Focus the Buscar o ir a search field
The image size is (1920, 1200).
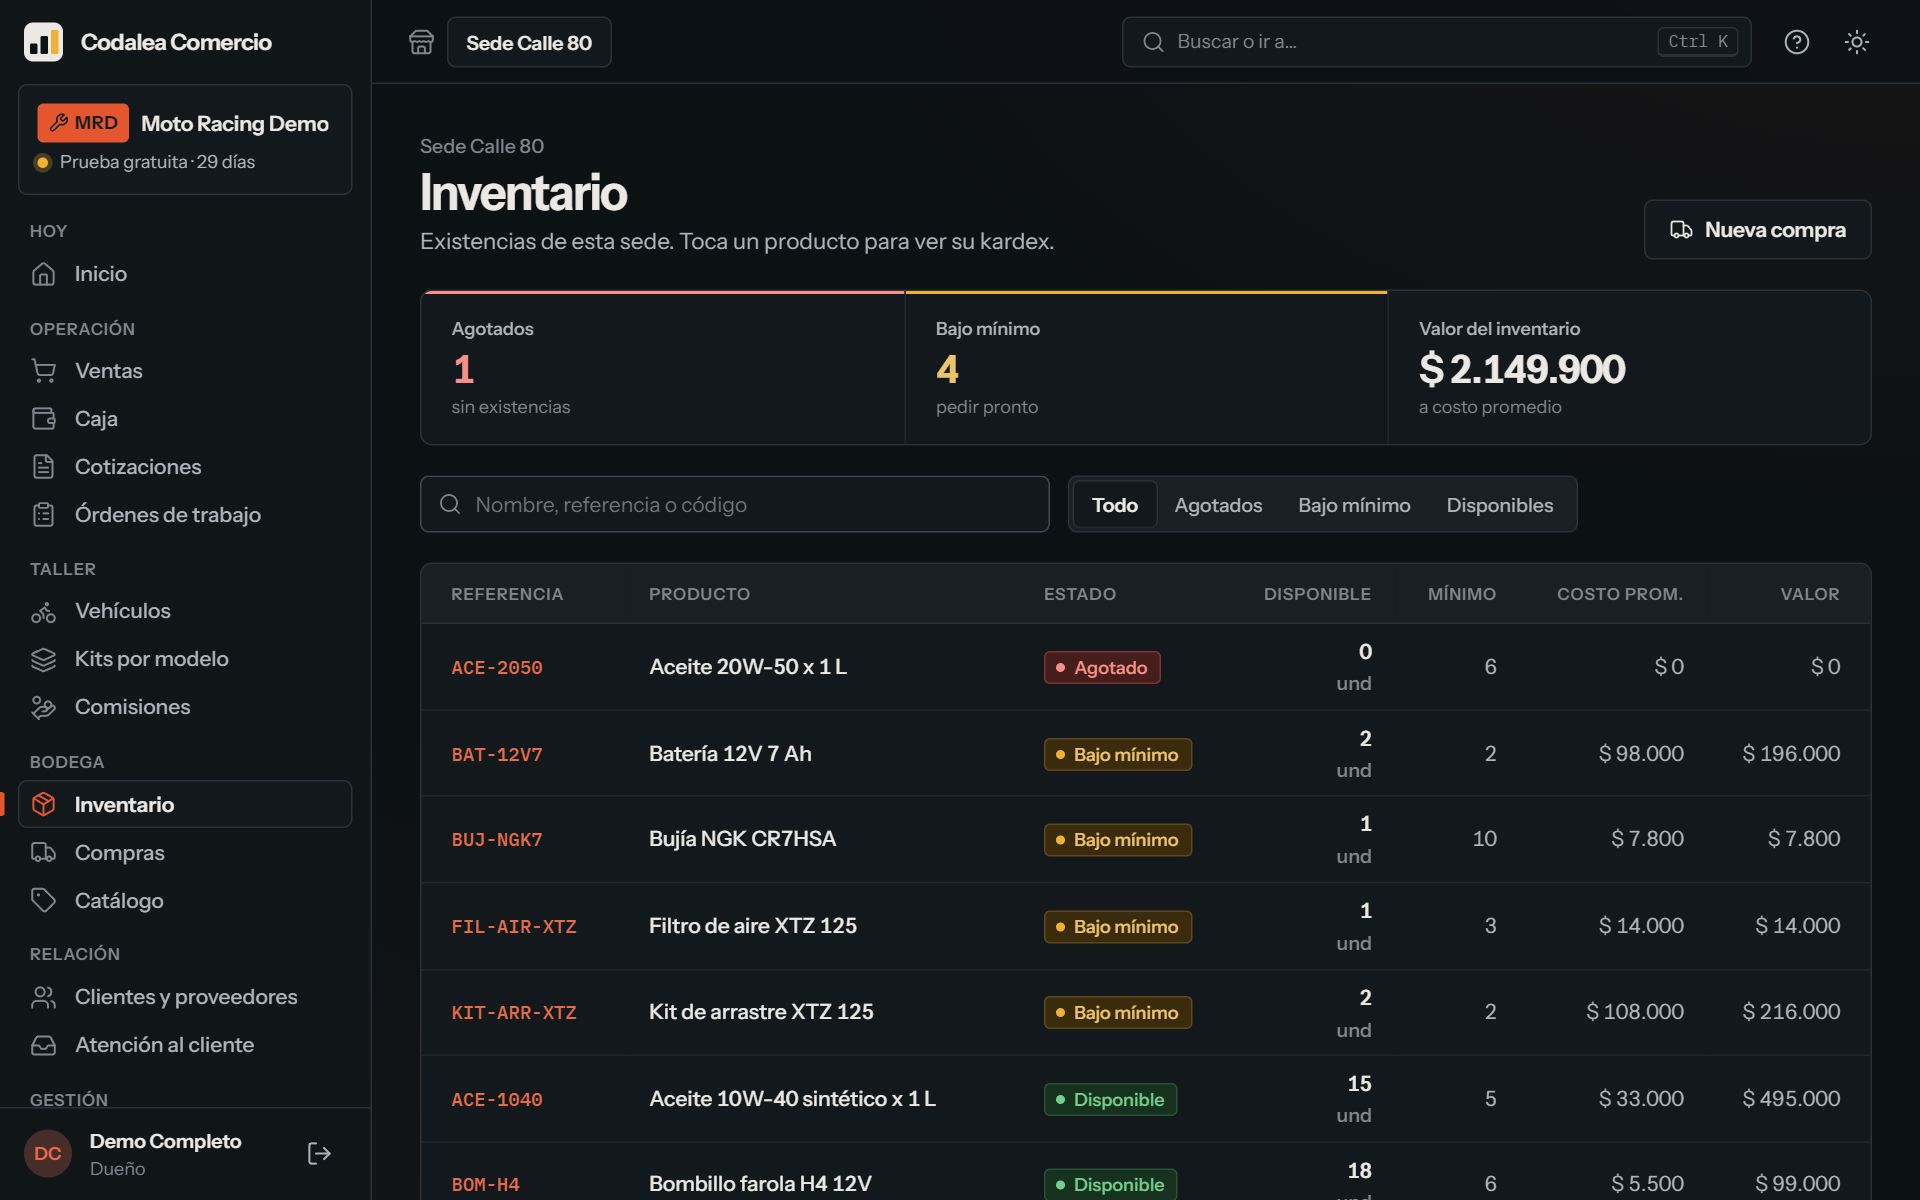tap(1436, 42)
